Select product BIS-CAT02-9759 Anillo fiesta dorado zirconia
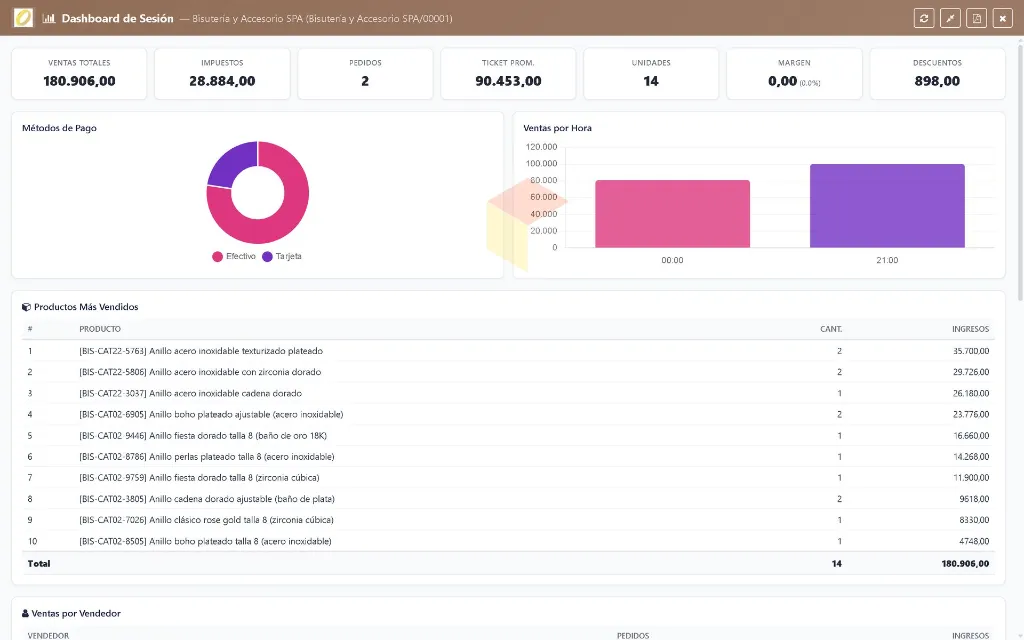The height and width of the screenshot is (640, 1024). coord(508,477)
